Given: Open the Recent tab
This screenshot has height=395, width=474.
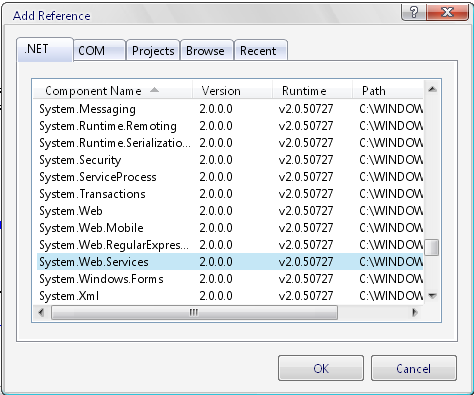Looking at the screenshot, I should (x=261, y=50).
